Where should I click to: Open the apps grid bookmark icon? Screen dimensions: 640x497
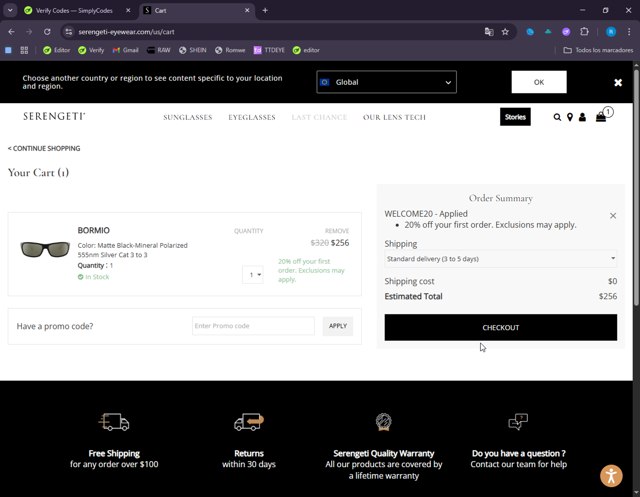[x=24, y=50]
